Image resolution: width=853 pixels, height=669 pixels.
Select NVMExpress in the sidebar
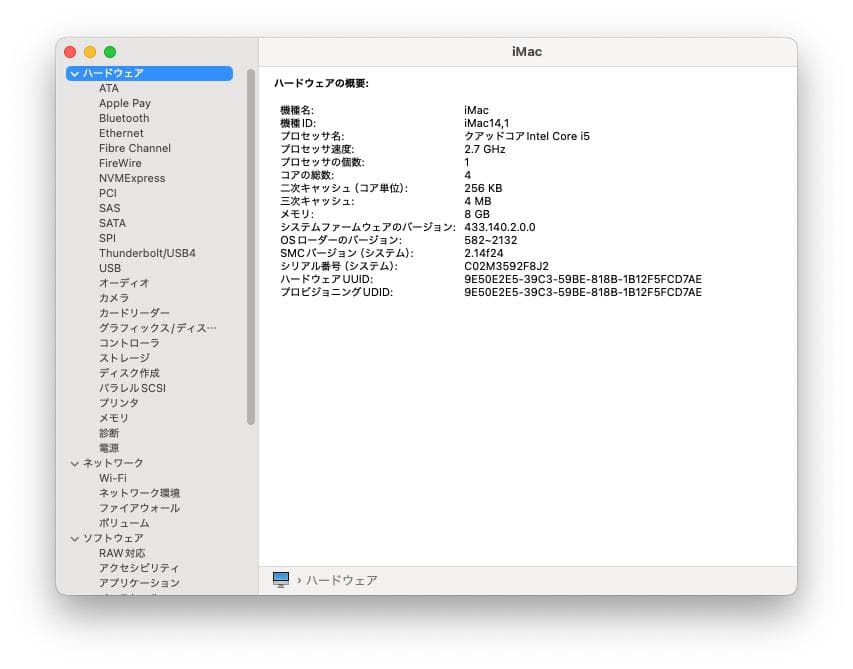click(x=132, y=178)
